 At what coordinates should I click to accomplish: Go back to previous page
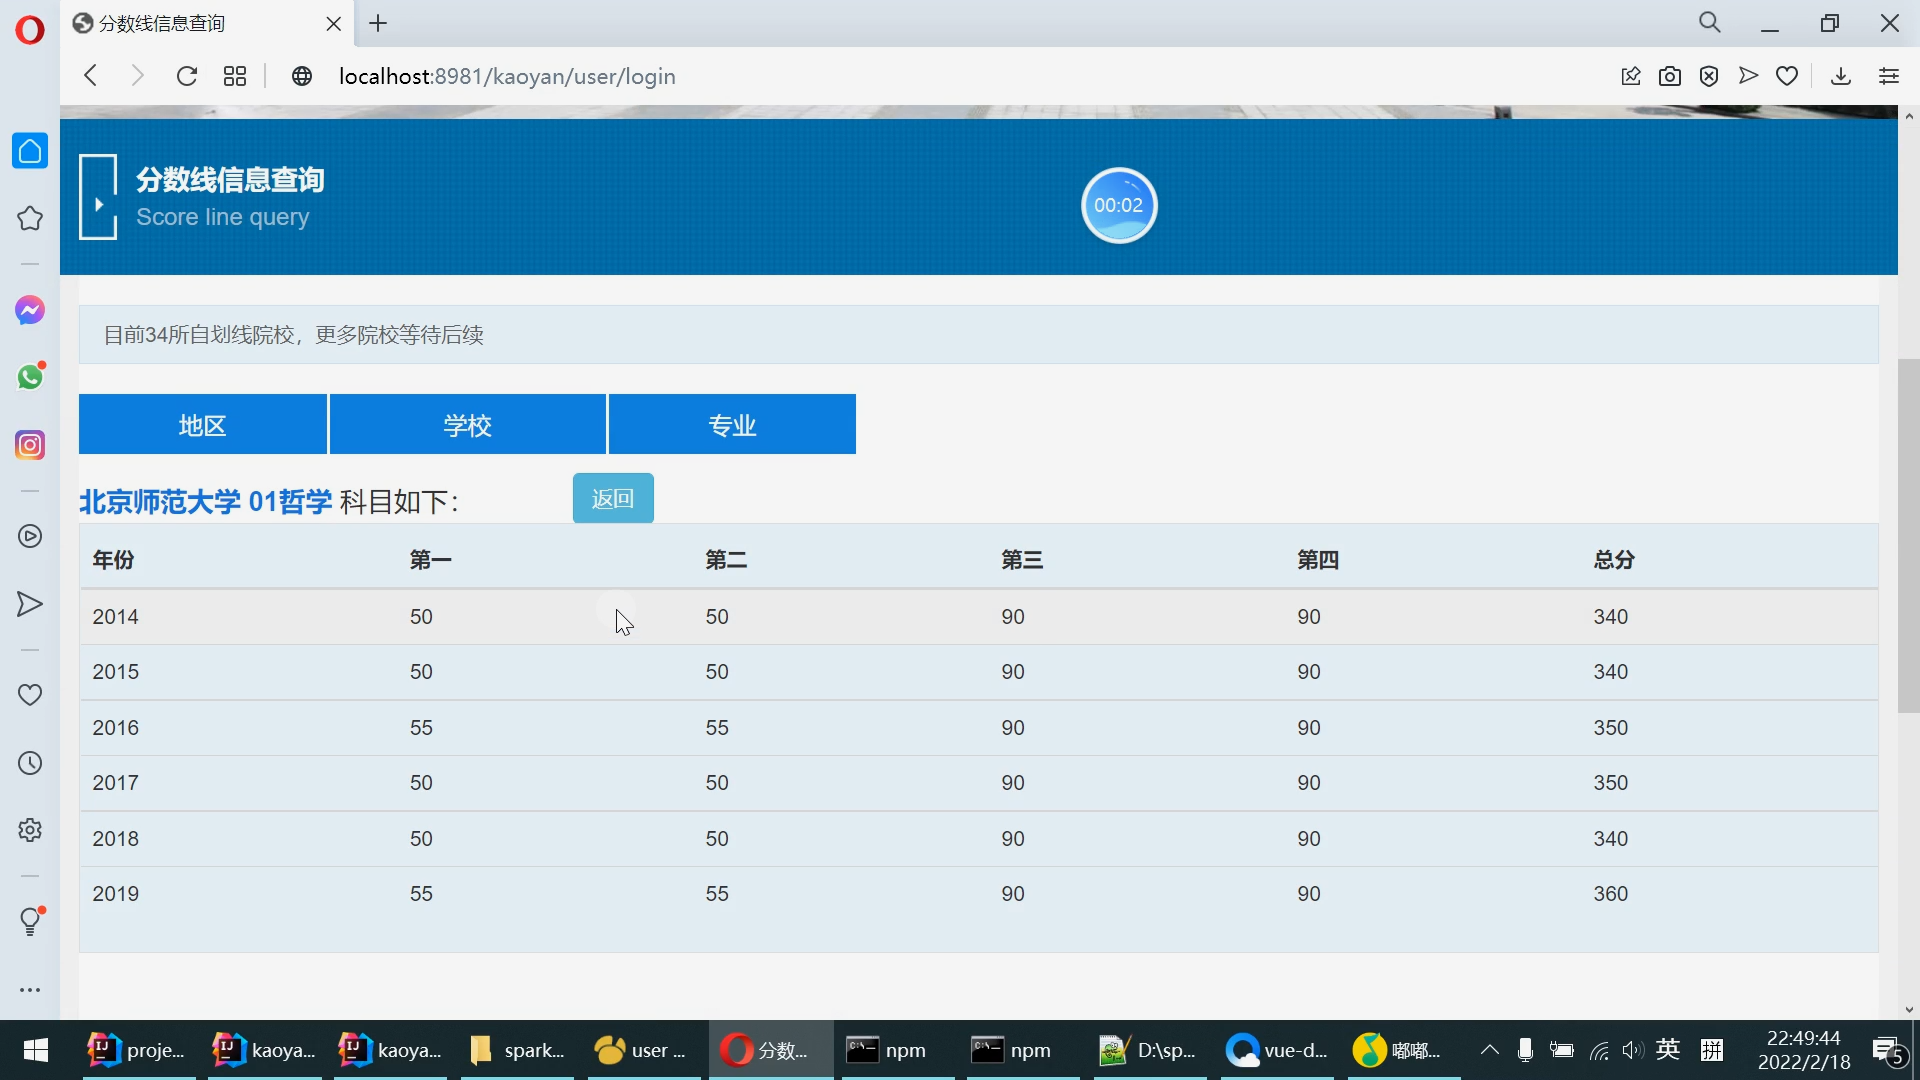pyautogui.click(x=91, y=76)
